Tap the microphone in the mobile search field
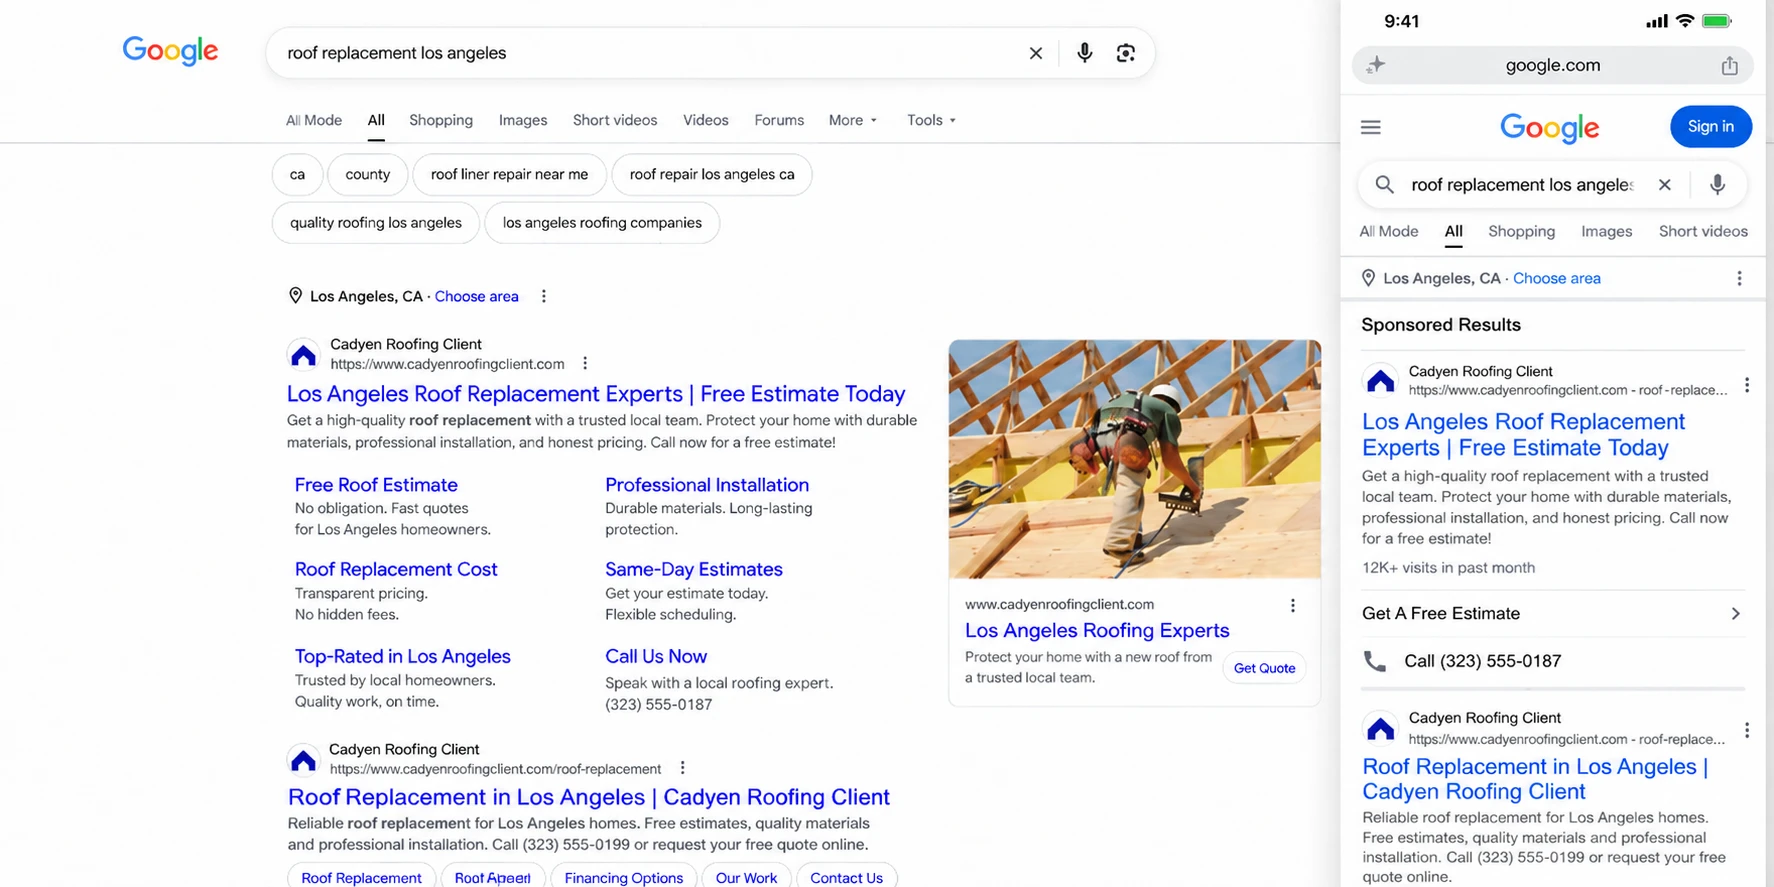Image resolution: width=1774 pixels, height=887 pixels. [1718, 184]
